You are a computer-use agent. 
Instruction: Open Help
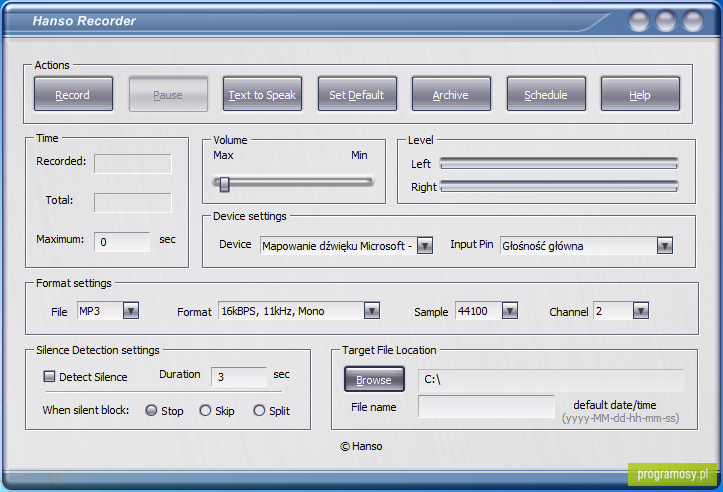pyautogui.click(x=640, y=95)
